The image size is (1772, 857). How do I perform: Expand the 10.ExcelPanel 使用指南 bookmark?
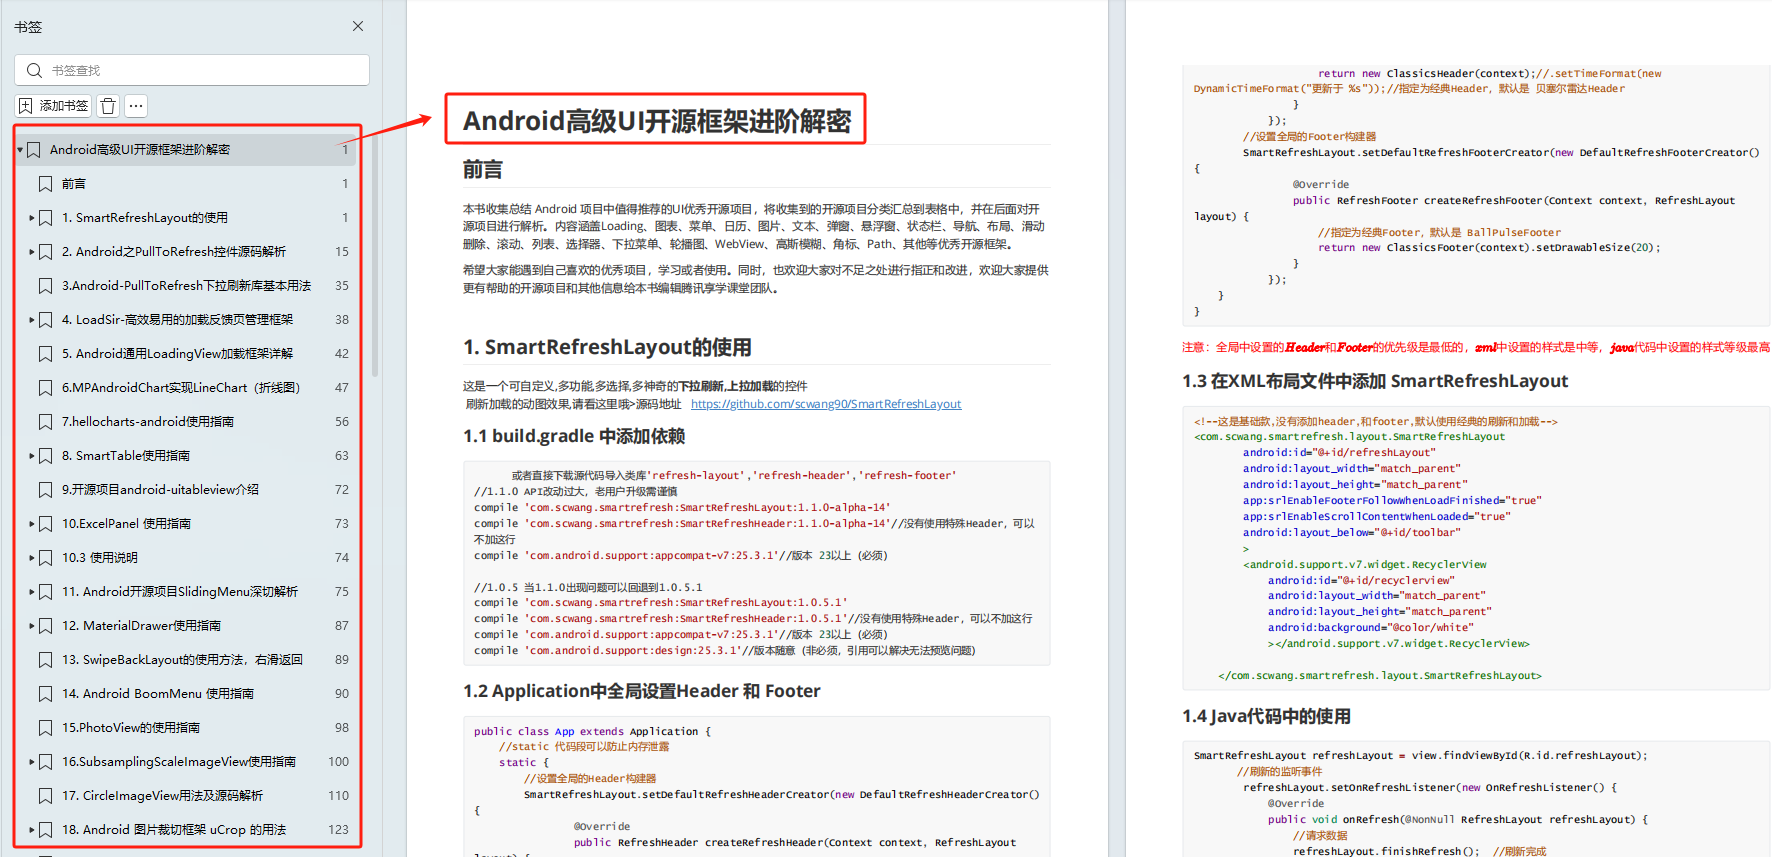click(32, 524)
